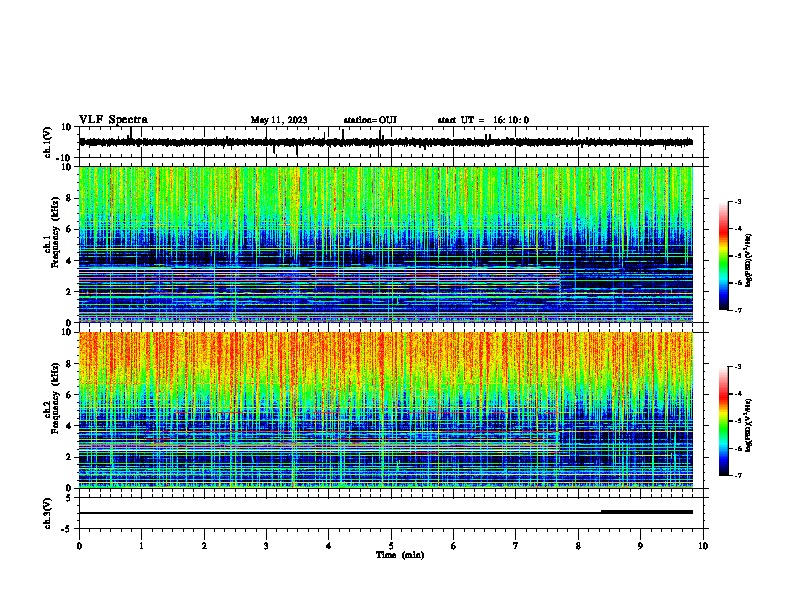Click the "5" tick on ch.3(V) axis
The width and height of the screenshot is (792, 612).
[x=69, y=498]
